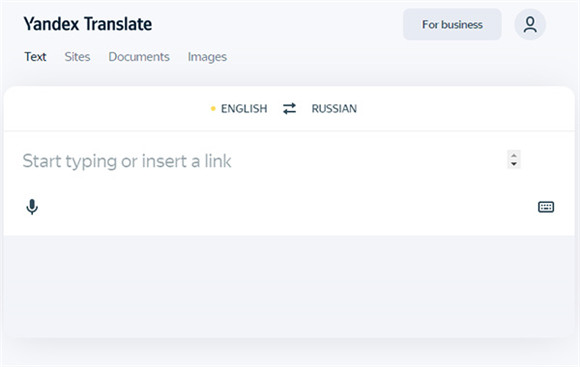Screen dimensions: 580x367
Task: Switch to the Images tab
Action: tap(207, 57)
